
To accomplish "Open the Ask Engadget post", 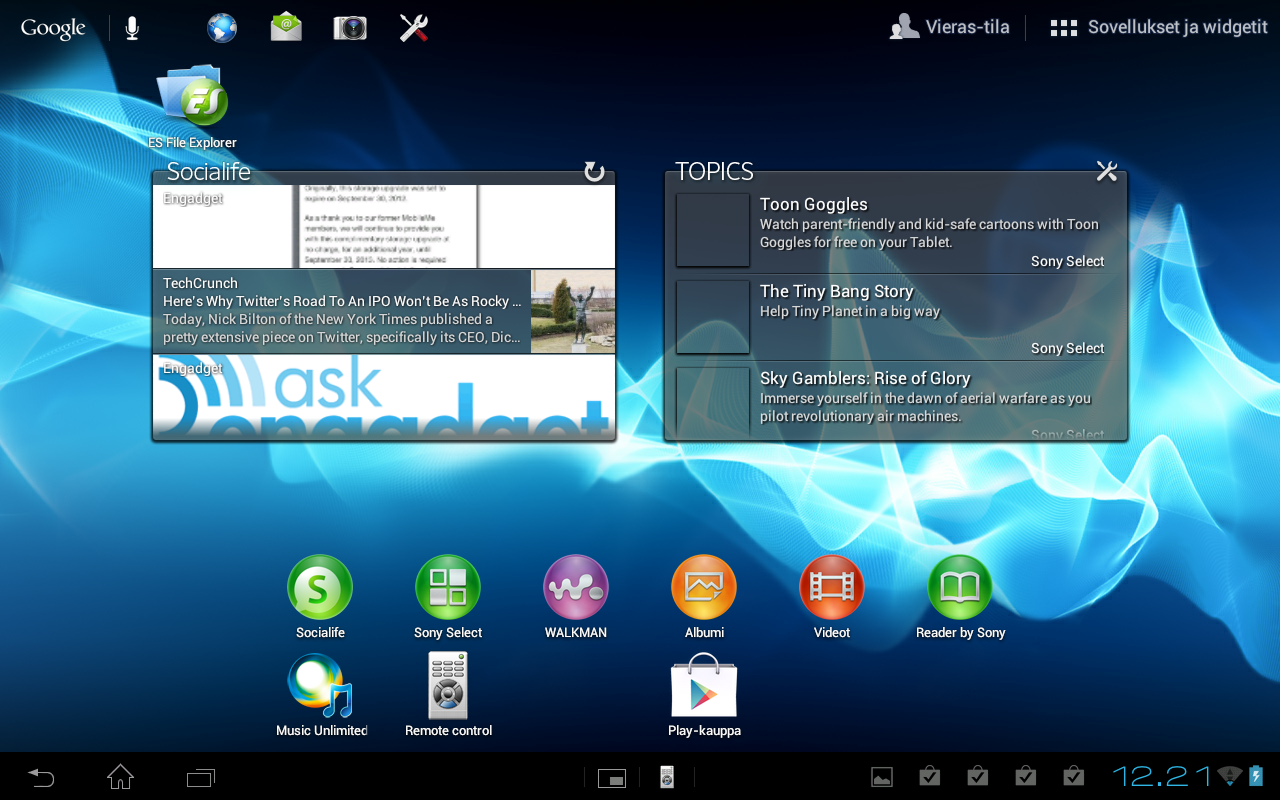I will click(384, 397).
